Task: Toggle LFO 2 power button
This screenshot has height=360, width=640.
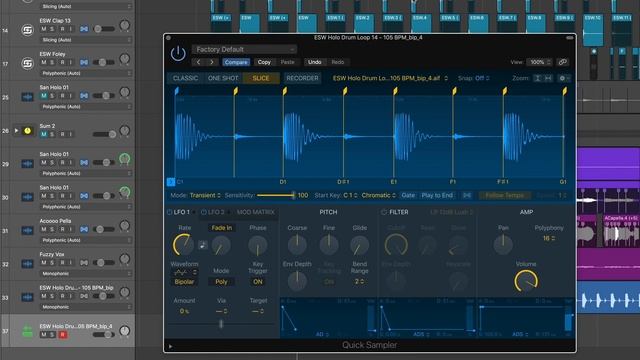Action: [204, 212]
